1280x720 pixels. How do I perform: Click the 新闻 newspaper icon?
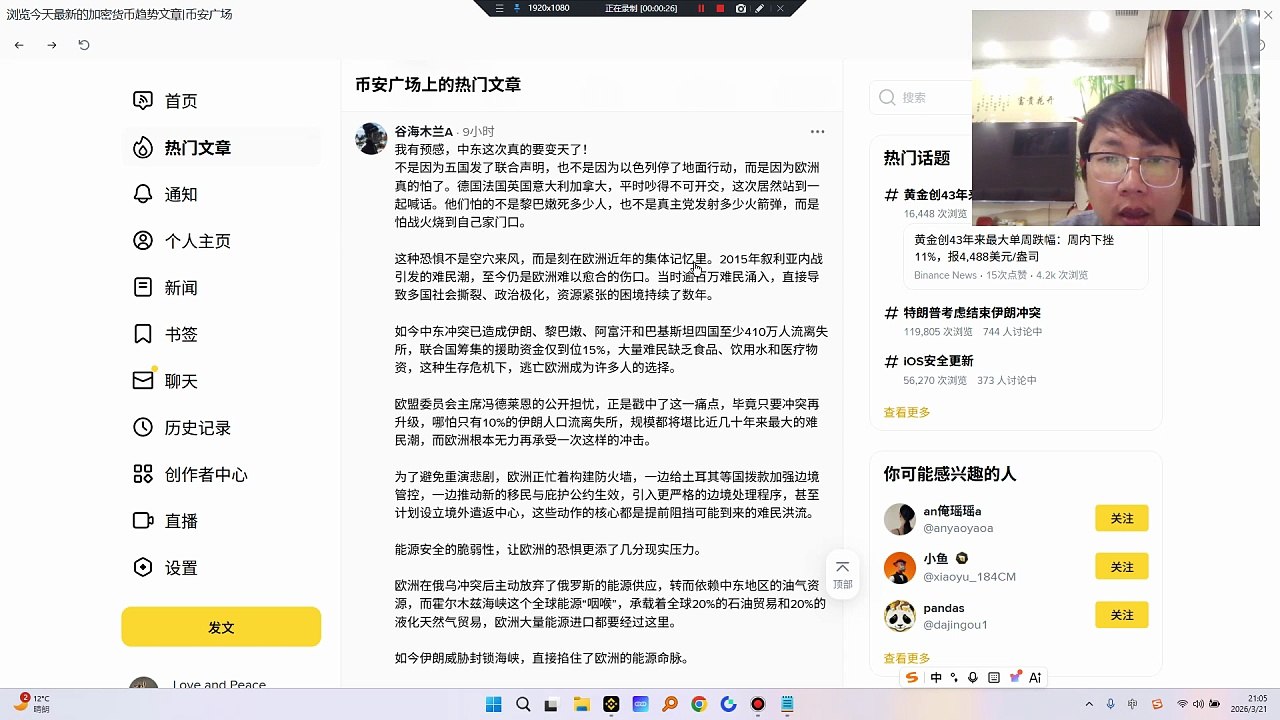coord(143,287)
